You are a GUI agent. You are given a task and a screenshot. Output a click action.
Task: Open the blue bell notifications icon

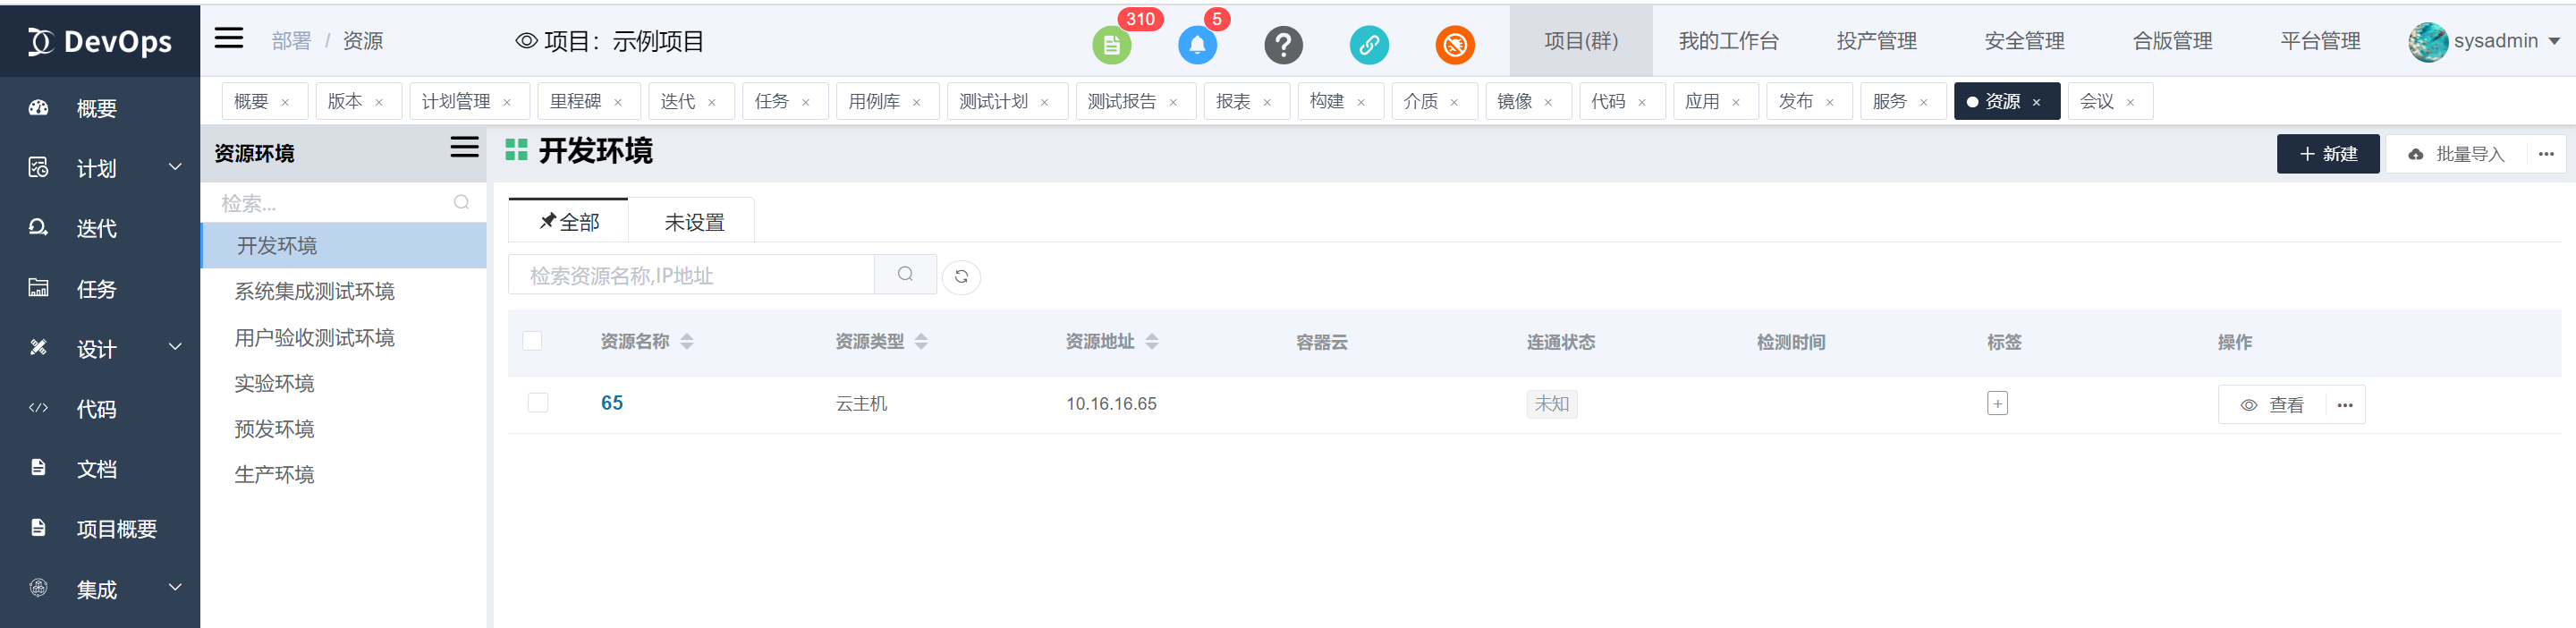pyautogui.click(x=1196, y=45)
